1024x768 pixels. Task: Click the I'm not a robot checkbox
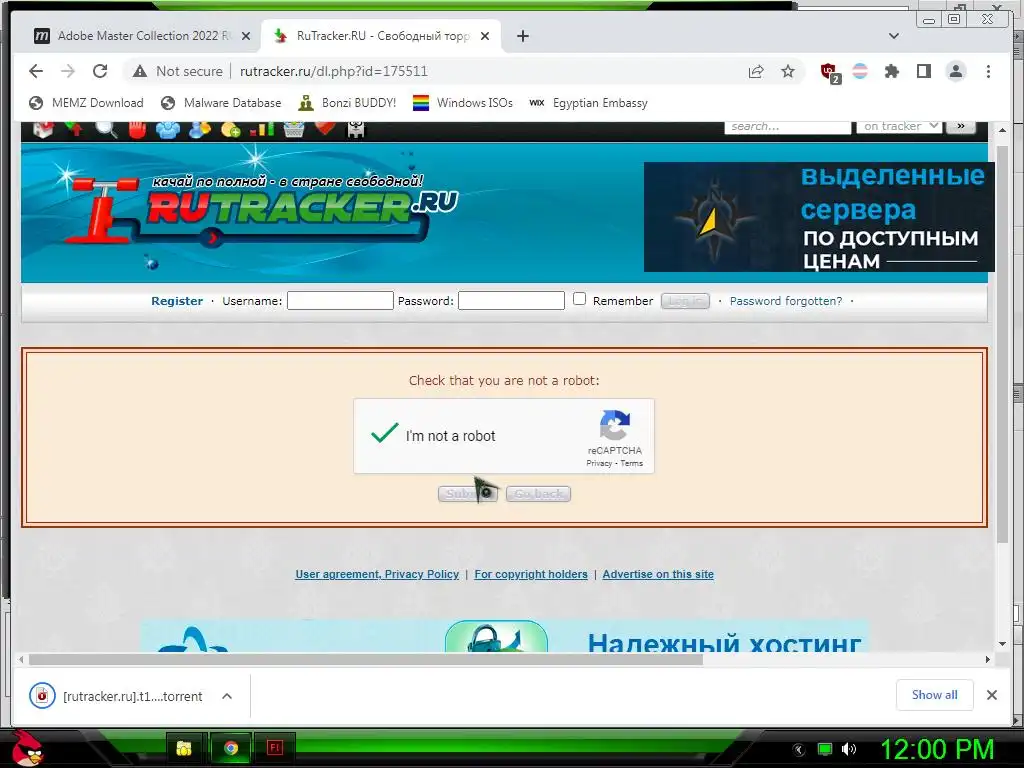385,434
